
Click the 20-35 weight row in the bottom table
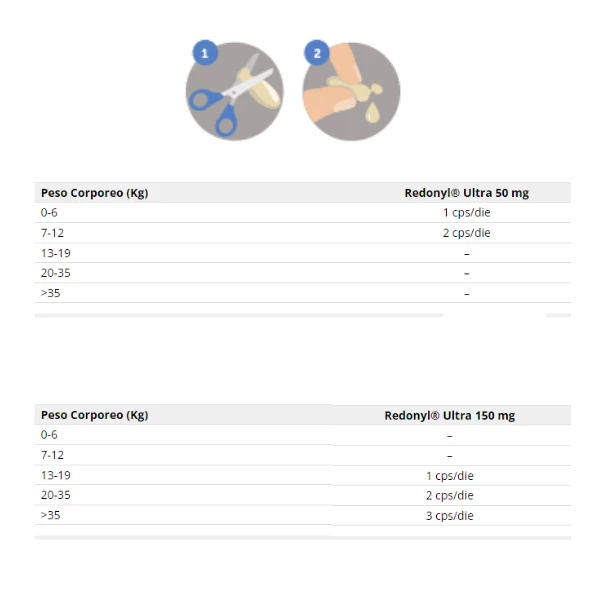click(55, 495)
